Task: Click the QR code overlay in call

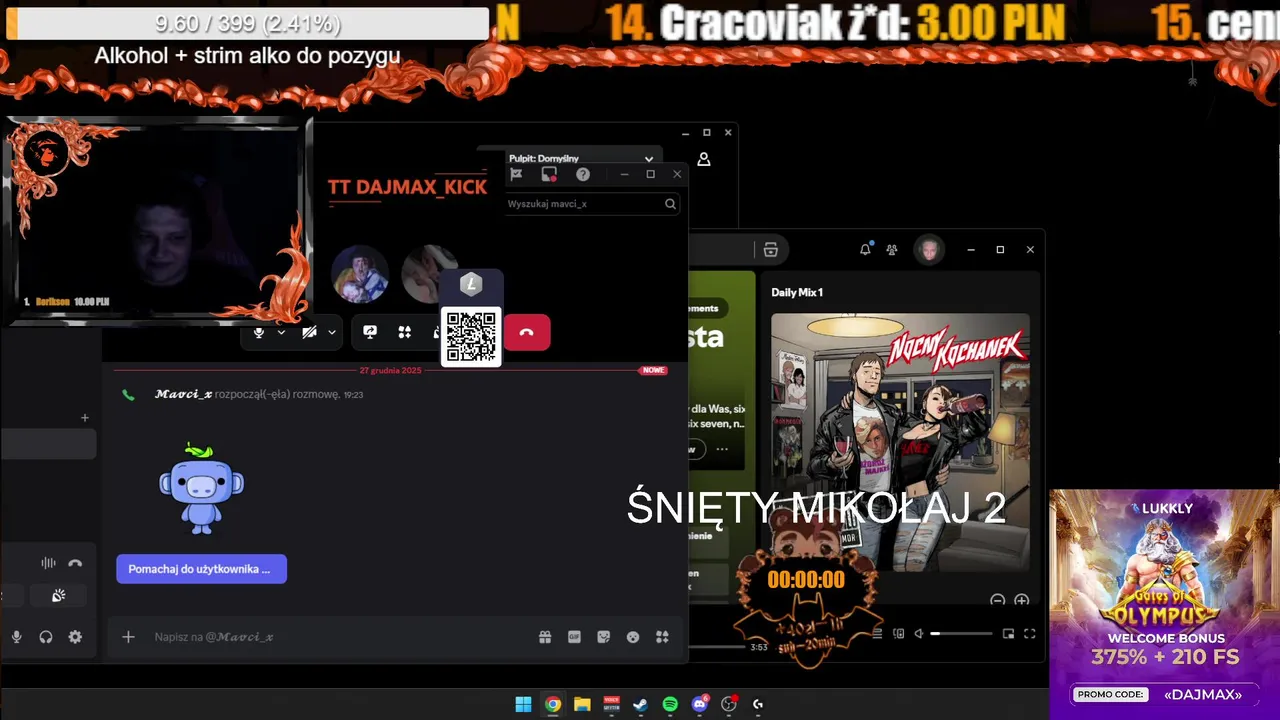Action: [x=471, y=336]
